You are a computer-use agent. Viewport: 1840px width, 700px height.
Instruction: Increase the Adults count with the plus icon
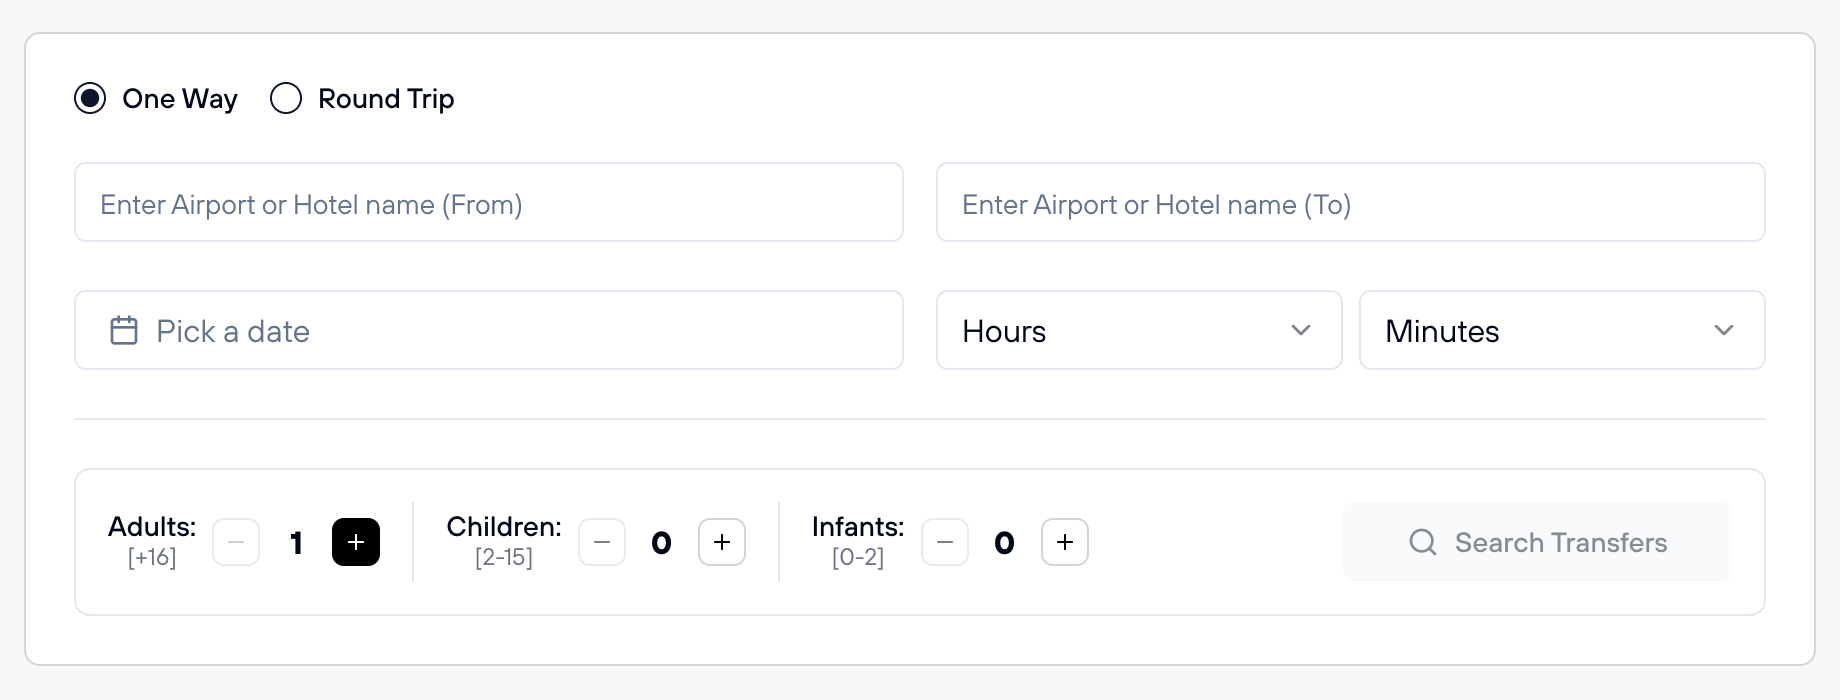(x=356, y=542)
